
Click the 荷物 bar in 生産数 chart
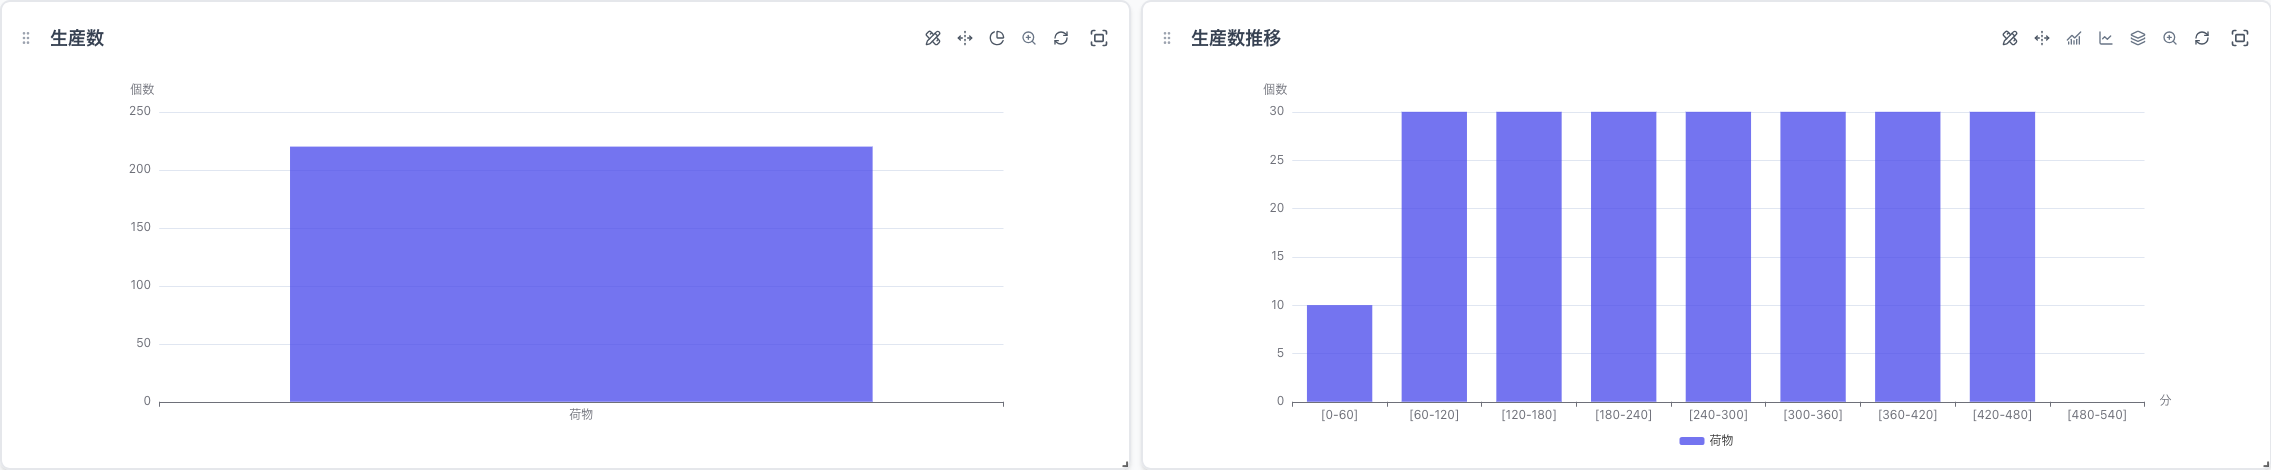(x=581, y=275)
